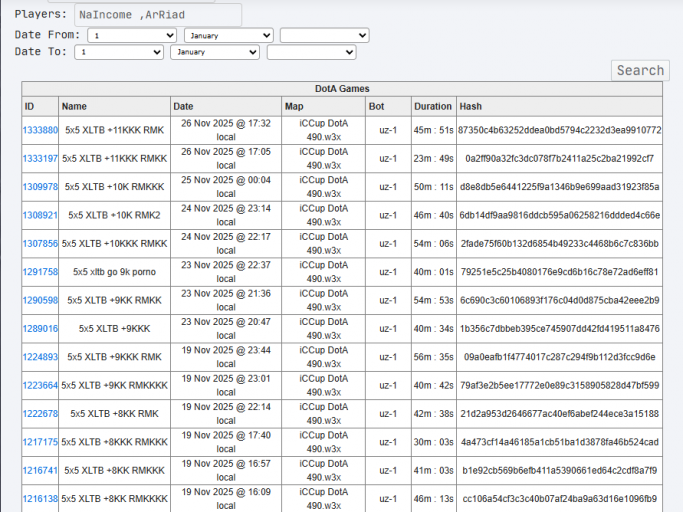
Task: Open game ID 1222678
Action: click(40, 414)
